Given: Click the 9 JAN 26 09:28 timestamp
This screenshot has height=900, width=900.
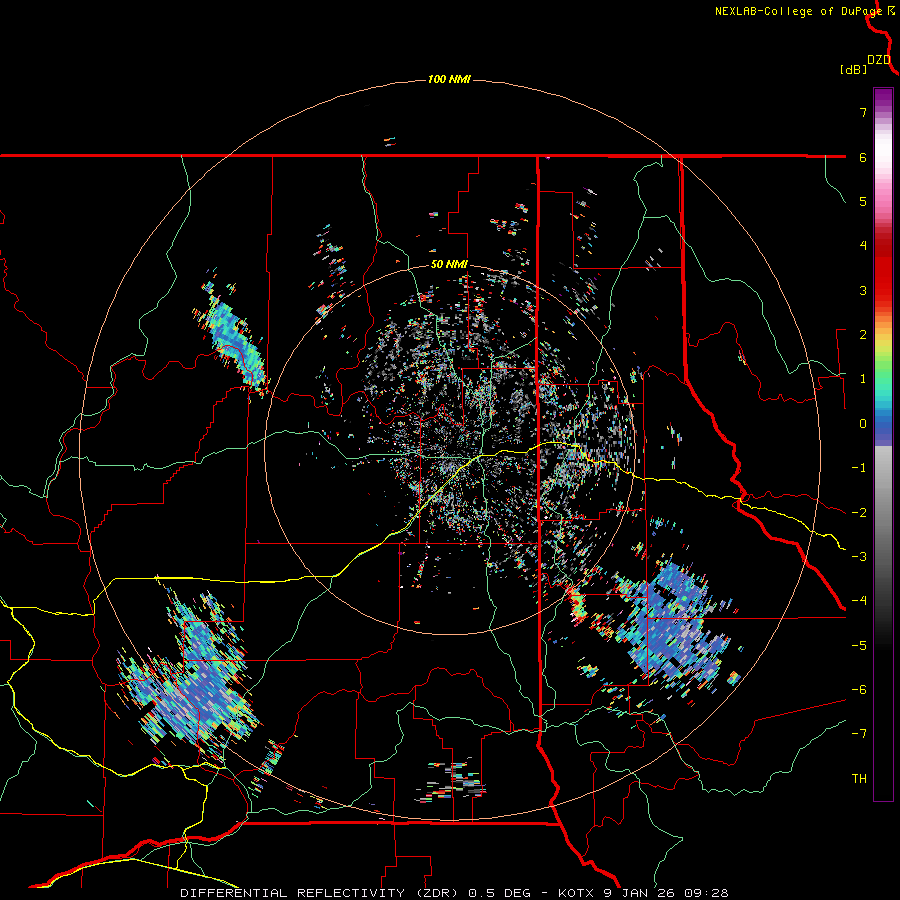Looking at the screenshot, I should pos(667,893).
